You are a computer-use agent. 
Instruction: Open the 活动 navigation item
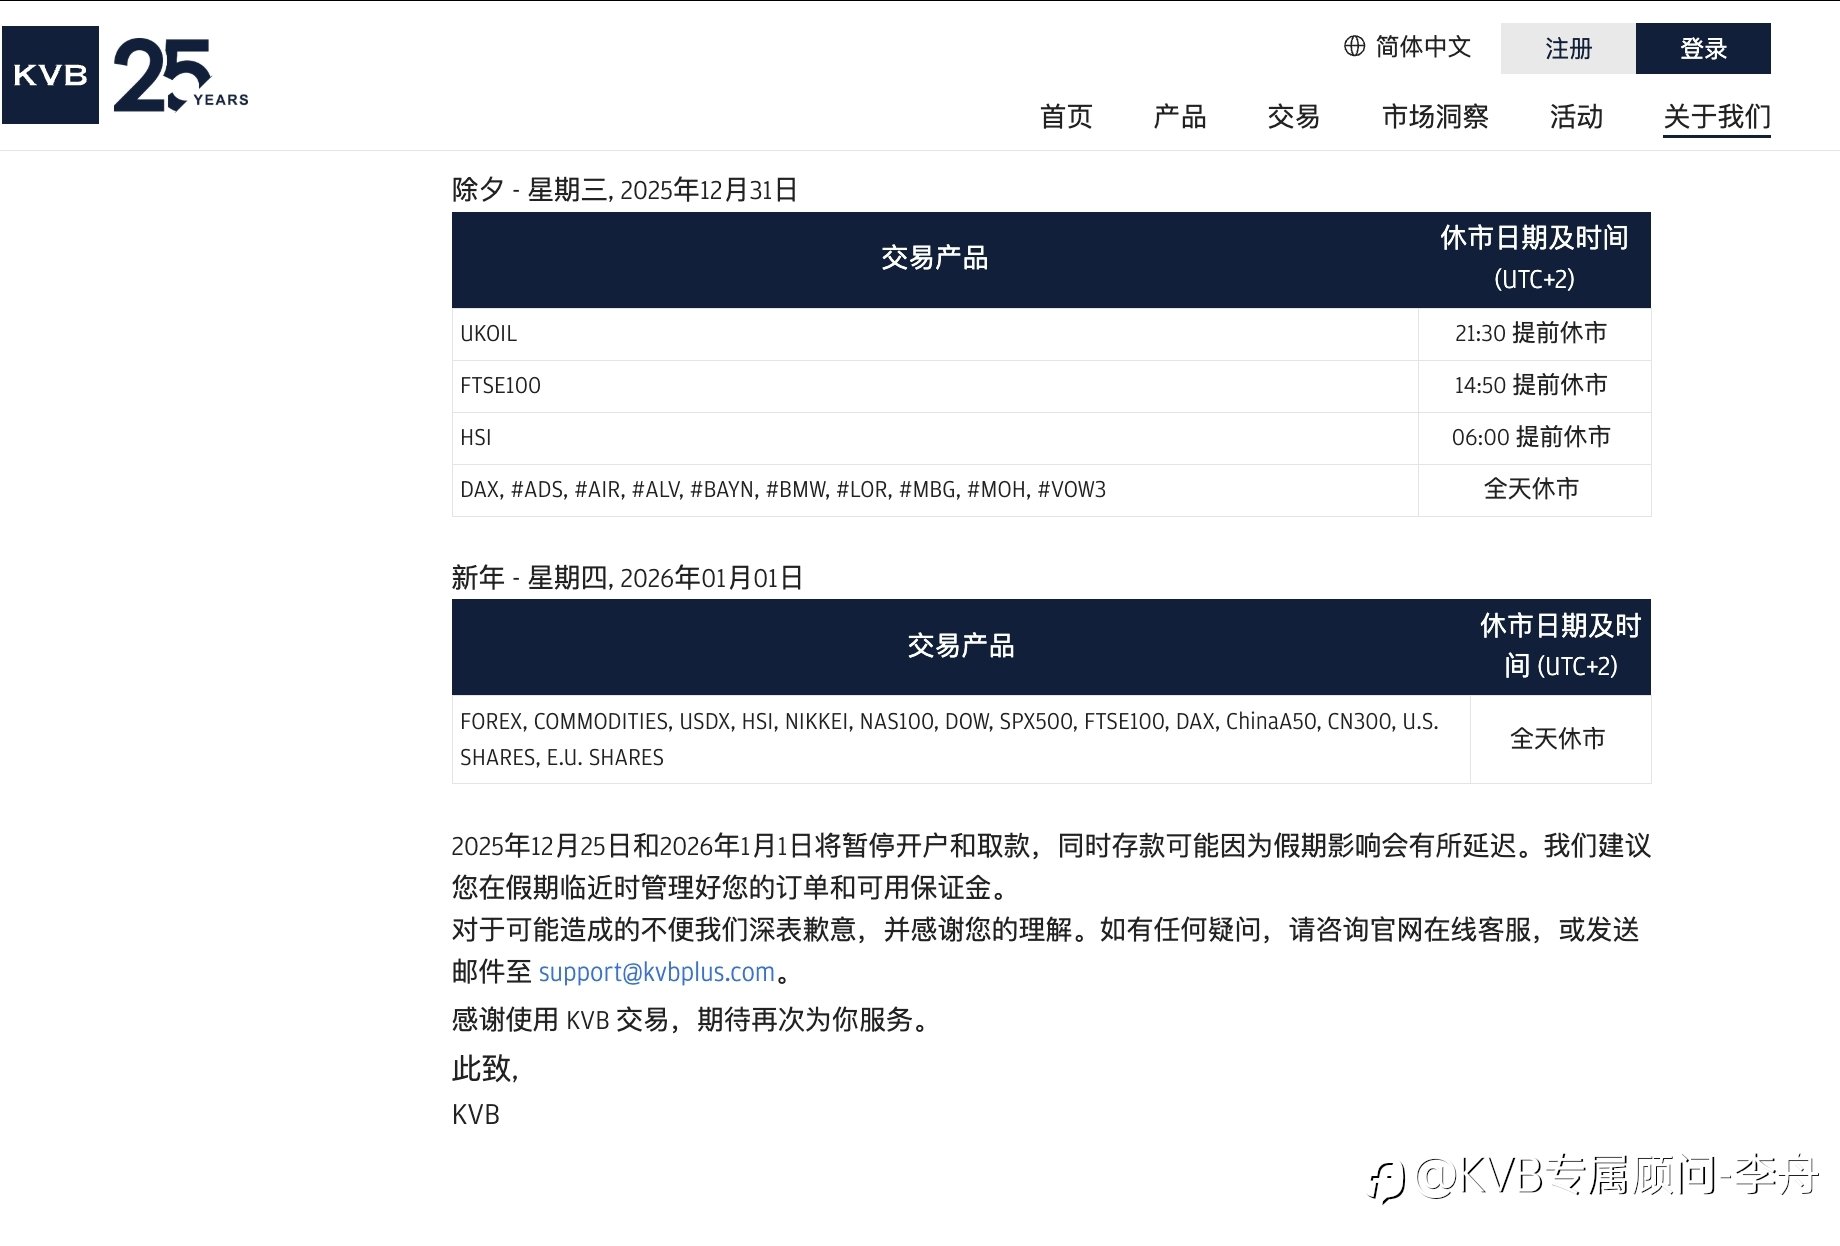pyautogui.click(x=1576, y=117)
